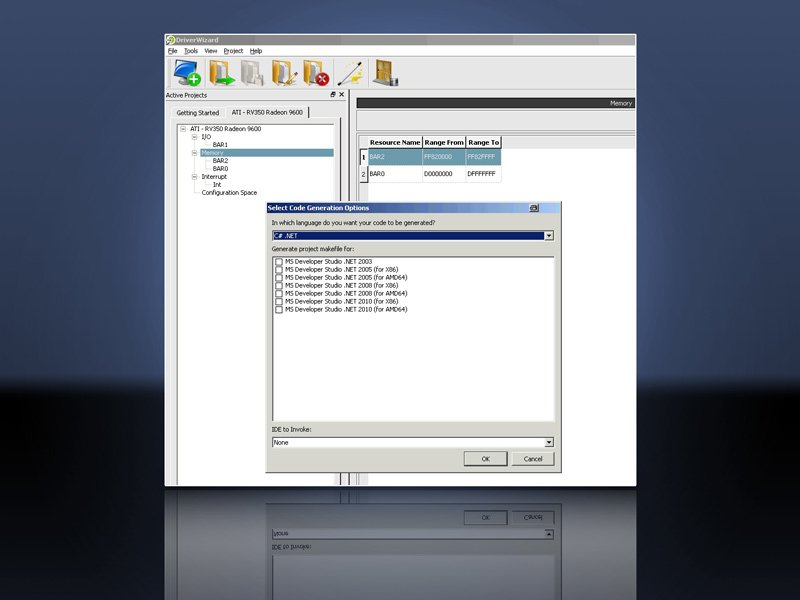Select BAR0 in the project tree
Image resolution: width=800 pixels, height=600 pixels.
point(220,169)
